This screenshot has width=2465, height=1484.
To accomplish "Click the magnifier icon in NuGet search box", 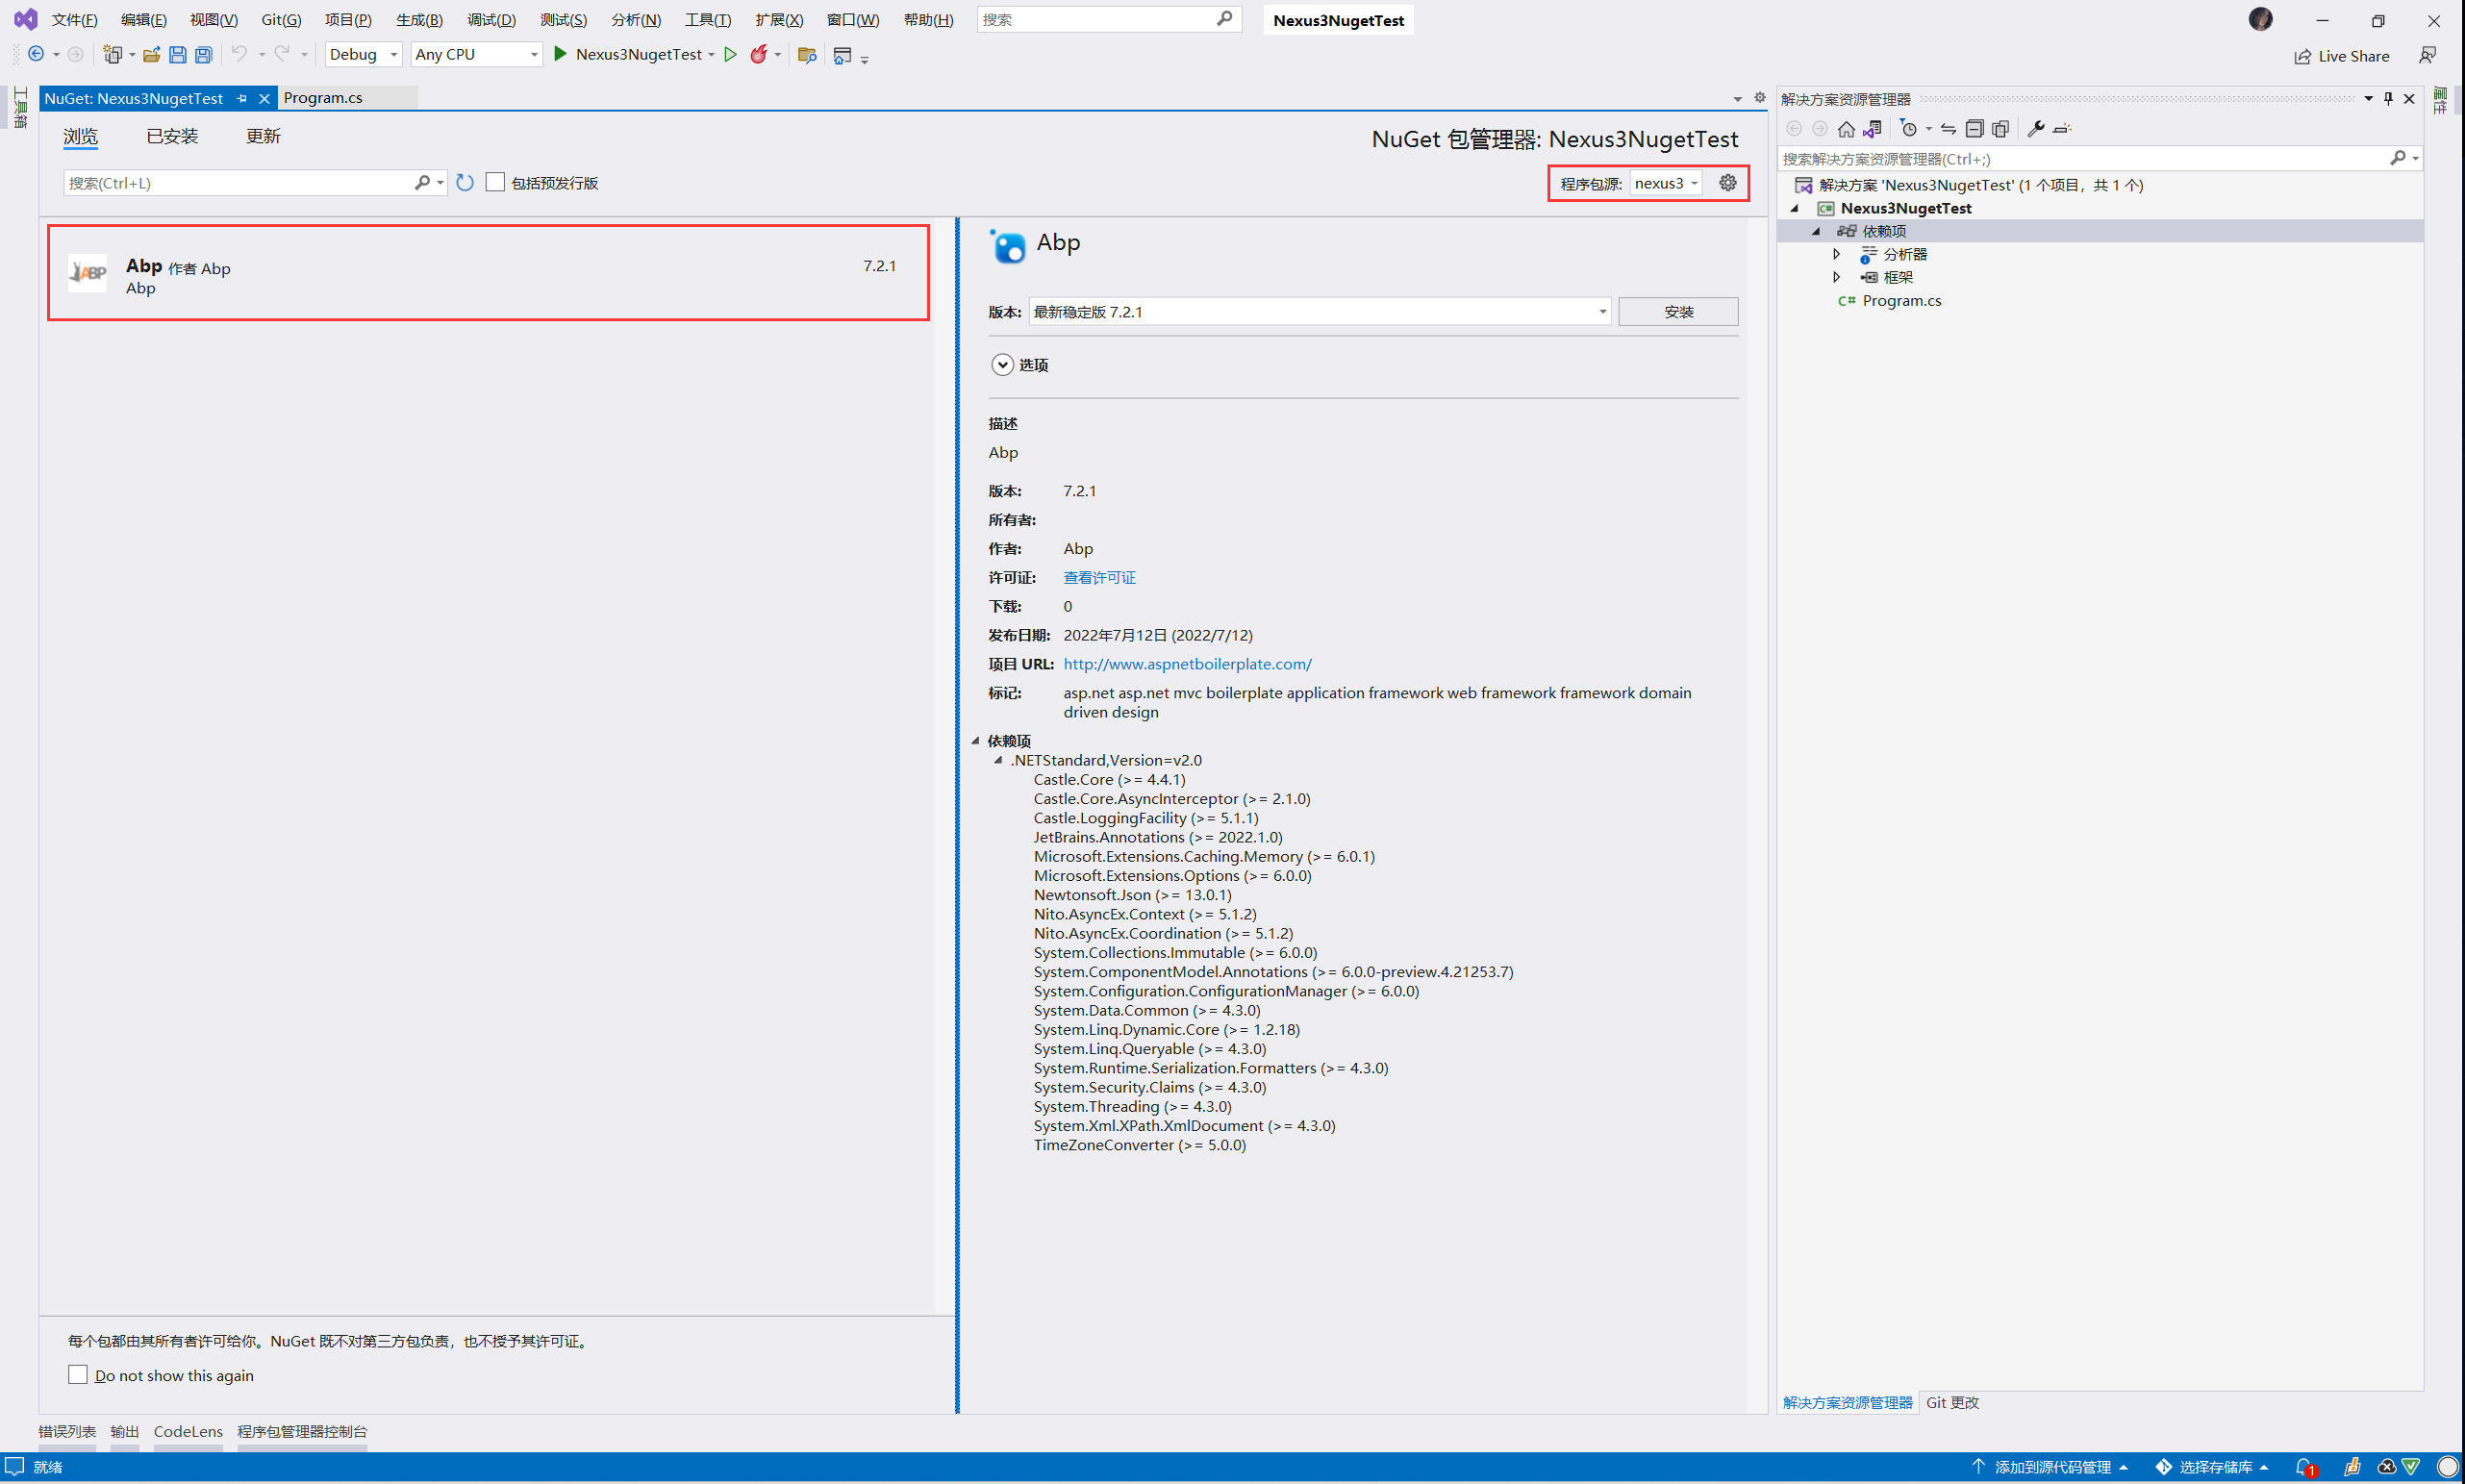I will (x=422, y=183).
